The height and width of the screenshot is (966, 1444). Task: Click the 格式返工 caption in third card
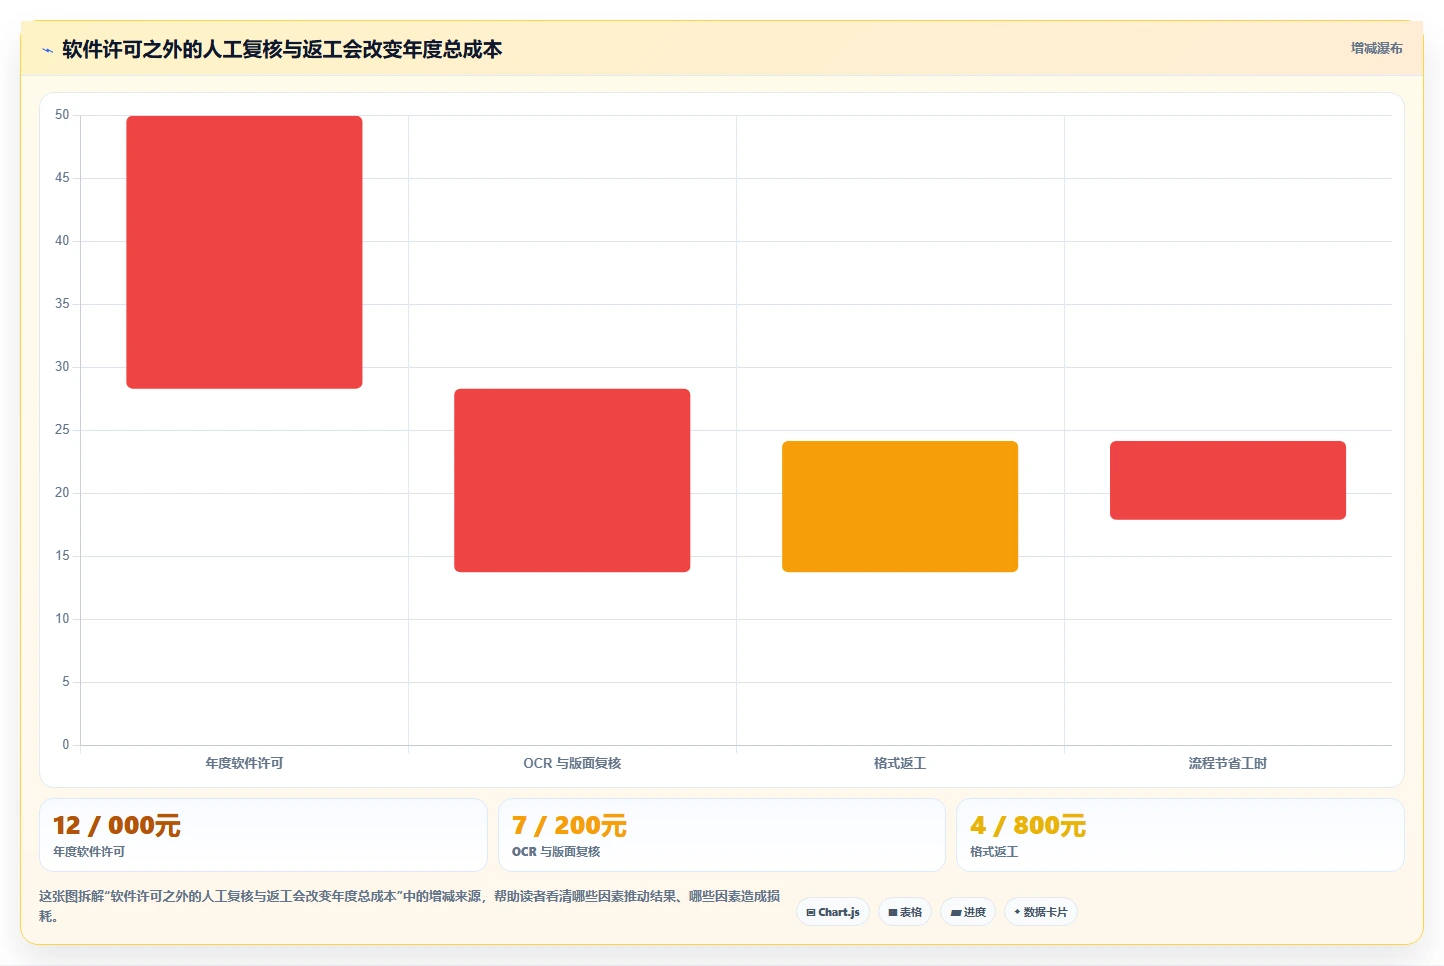pyautogui.click(x=994, y=852)
